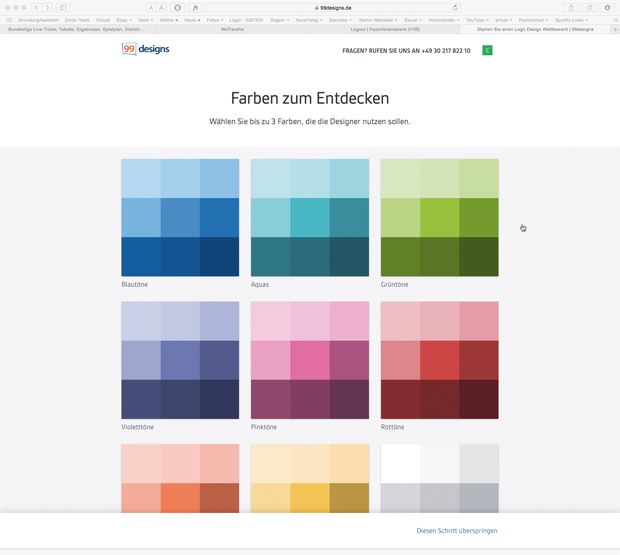Viewport: 620px width, 555px height.
Task: Click the Wählen Sie bis zu 3 Farben text
Action: point(310,121)
